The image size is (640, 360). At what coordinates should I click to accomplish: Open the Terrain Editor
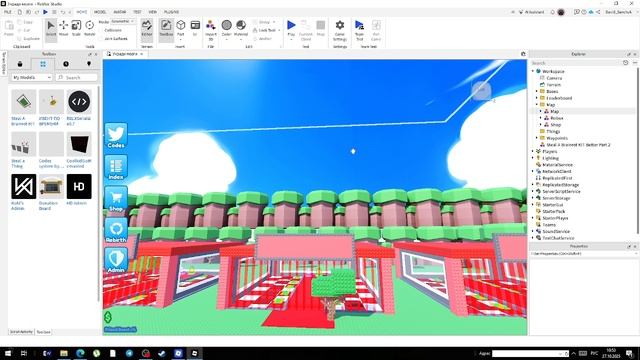click(147, 29)
